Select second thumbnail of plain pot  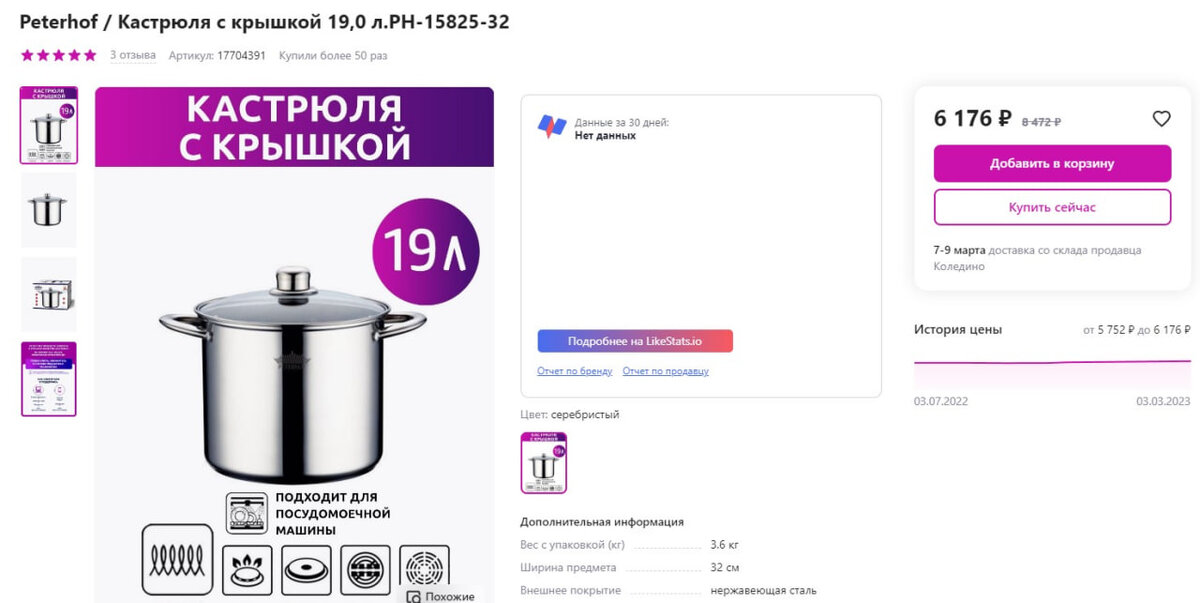[49, 210]
